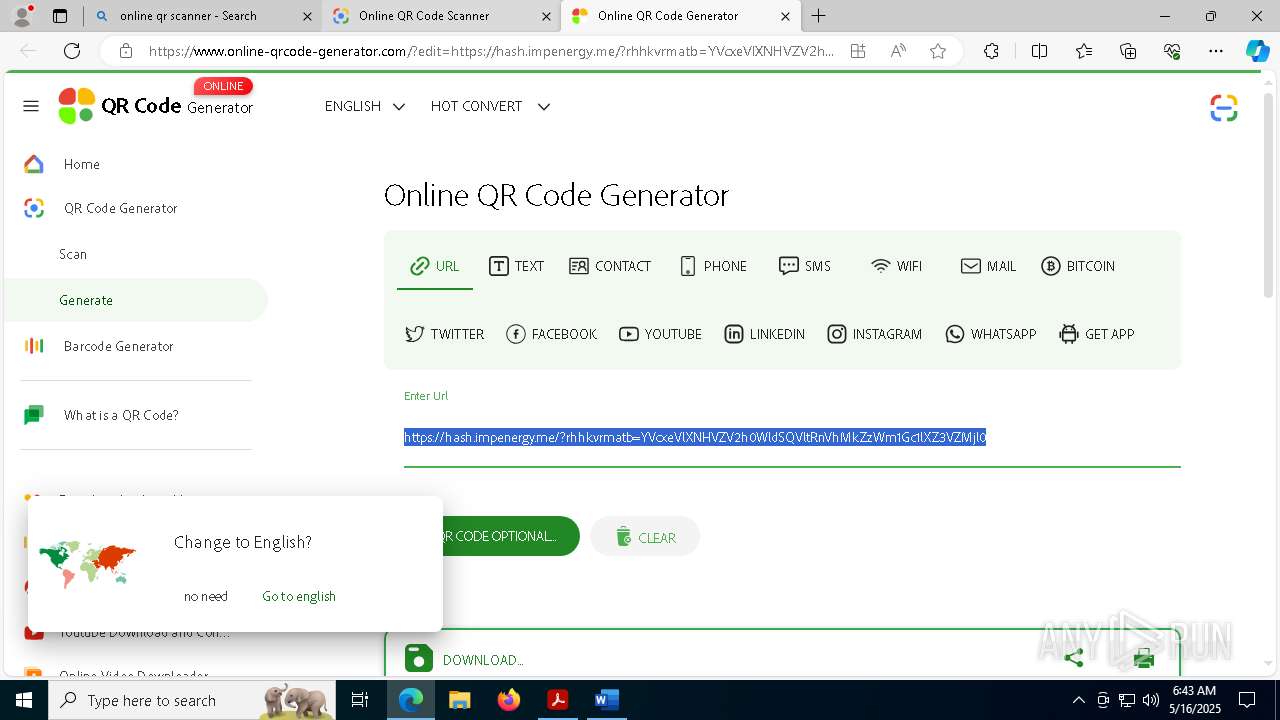This screenshot has width=1280, height=720.
Task: Open Scan in the sidebar
Action: tap(73, 254)
